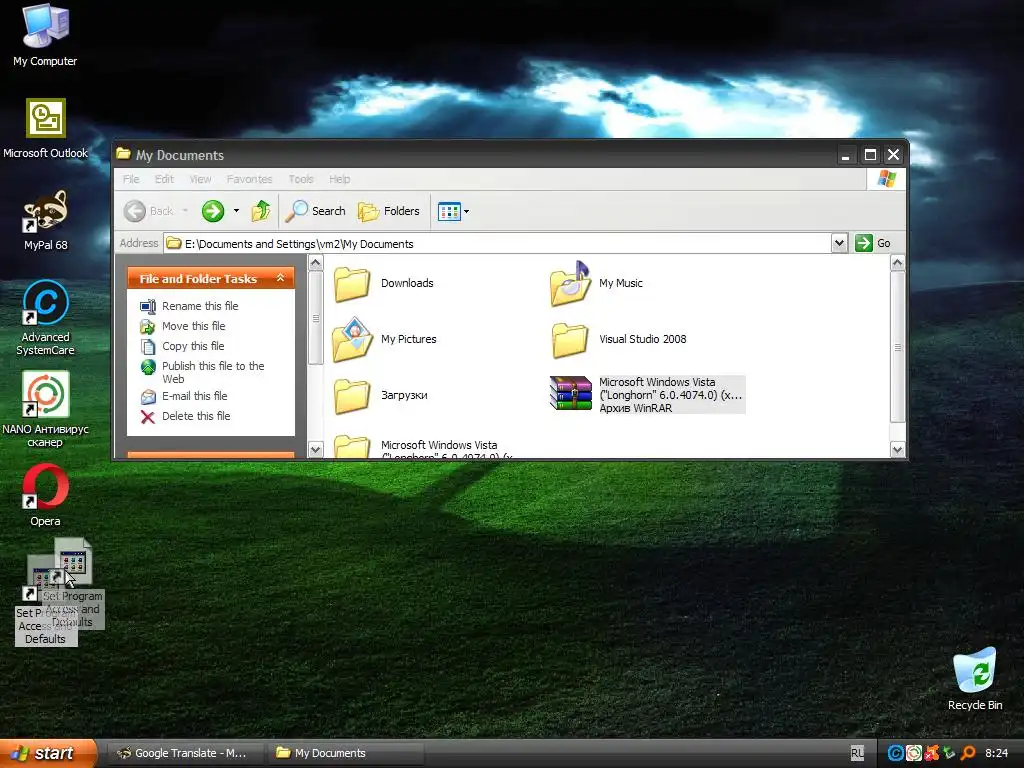Select the partially visible Windows Vista Longhorn folder

click(423, 447)
